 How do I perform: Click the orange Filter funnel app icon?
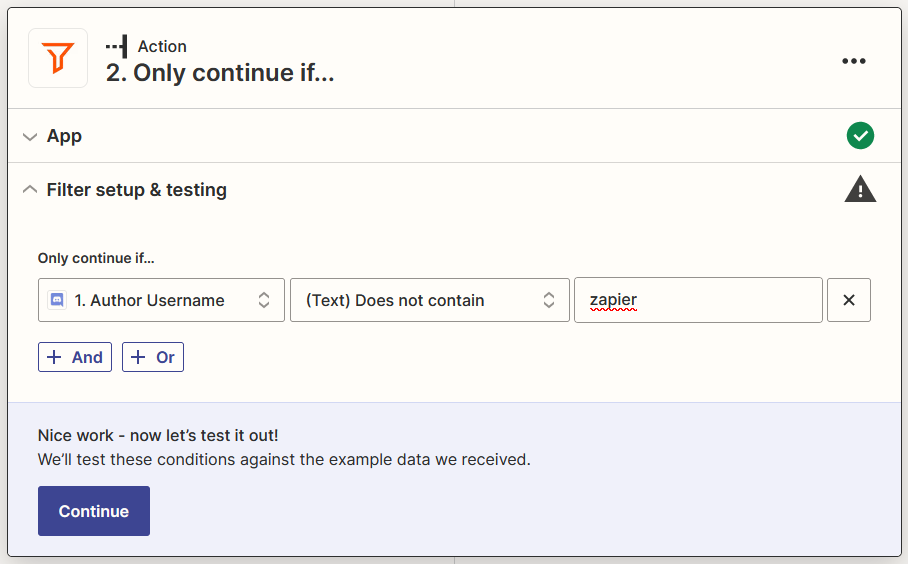coord(58,58)
